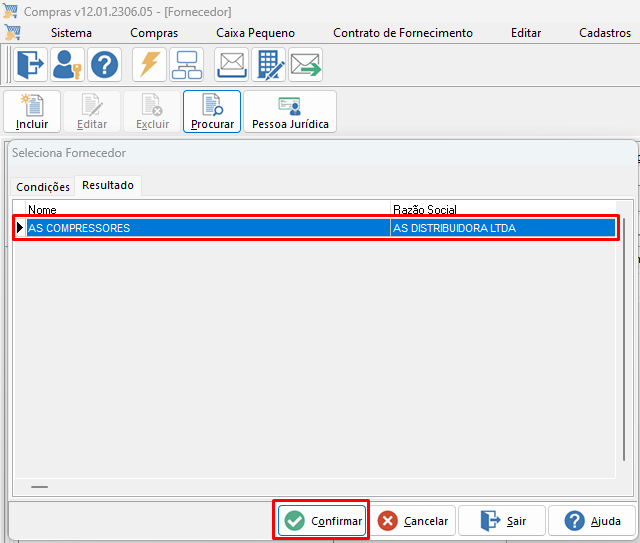Click the cart icon beside the Sistema menu
This screenshot has height=543, width=640.
[12, 32]
